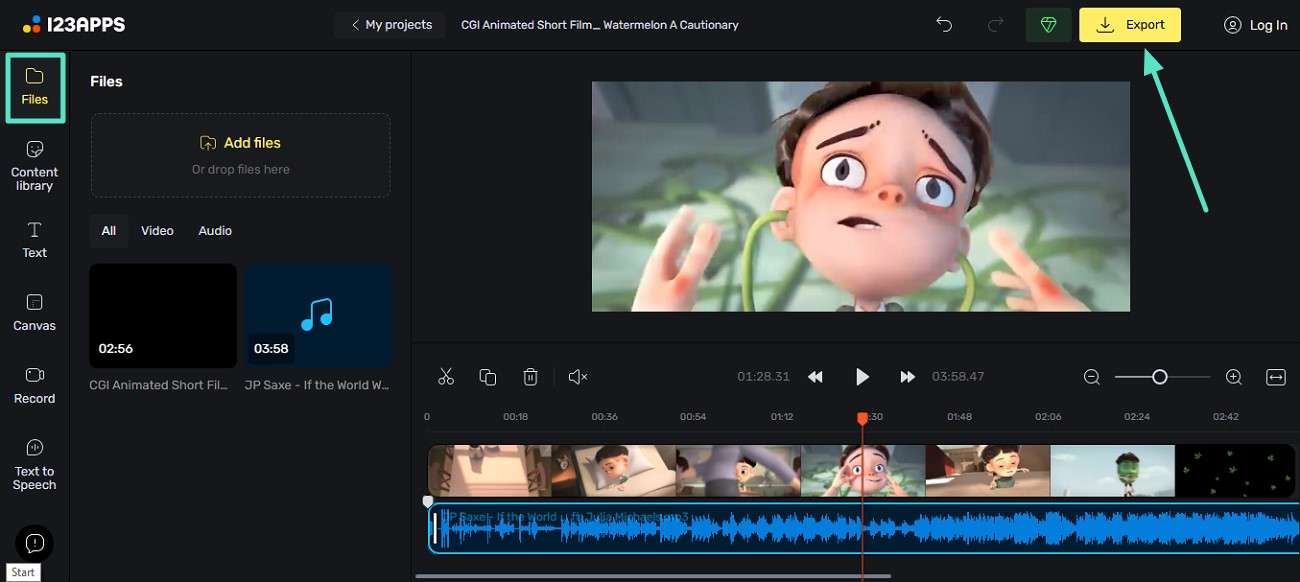Adjust the timeline zoom slider
This screenshot has height=582, width=1300.
pos(1160,377)
